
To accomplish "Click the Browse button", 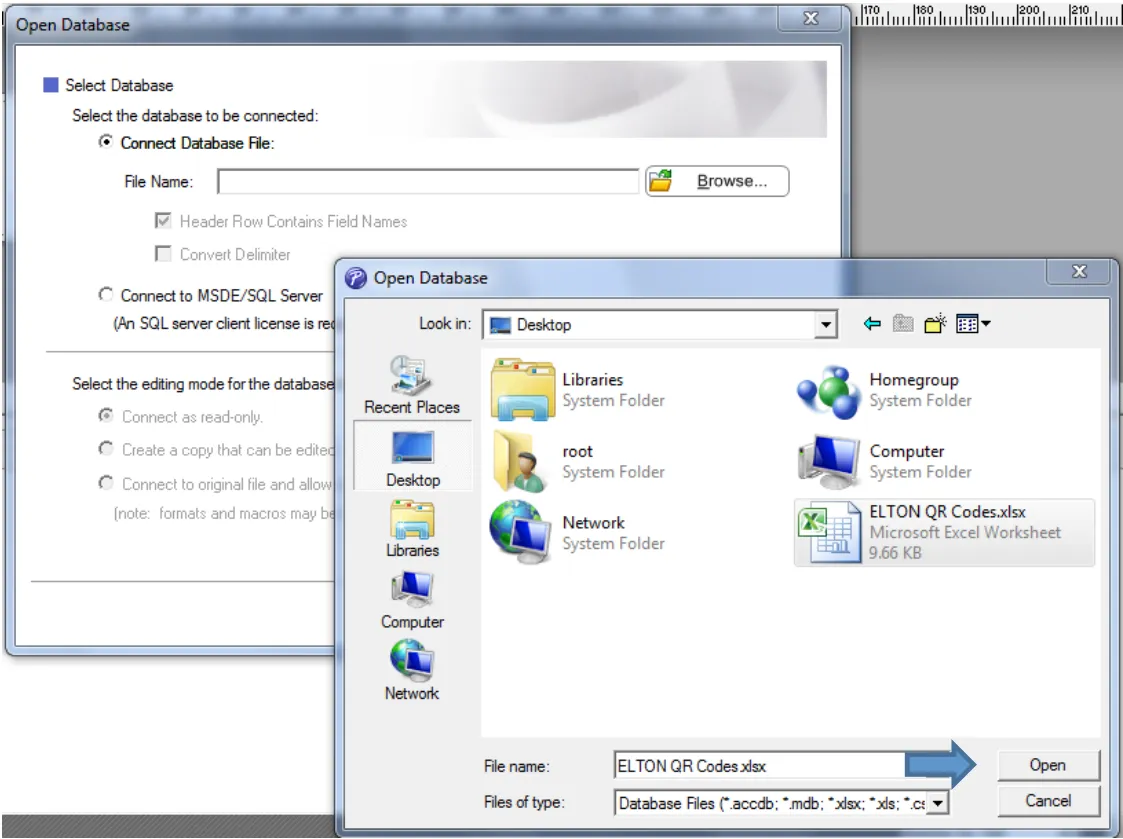I will click(x=717, y=181).
